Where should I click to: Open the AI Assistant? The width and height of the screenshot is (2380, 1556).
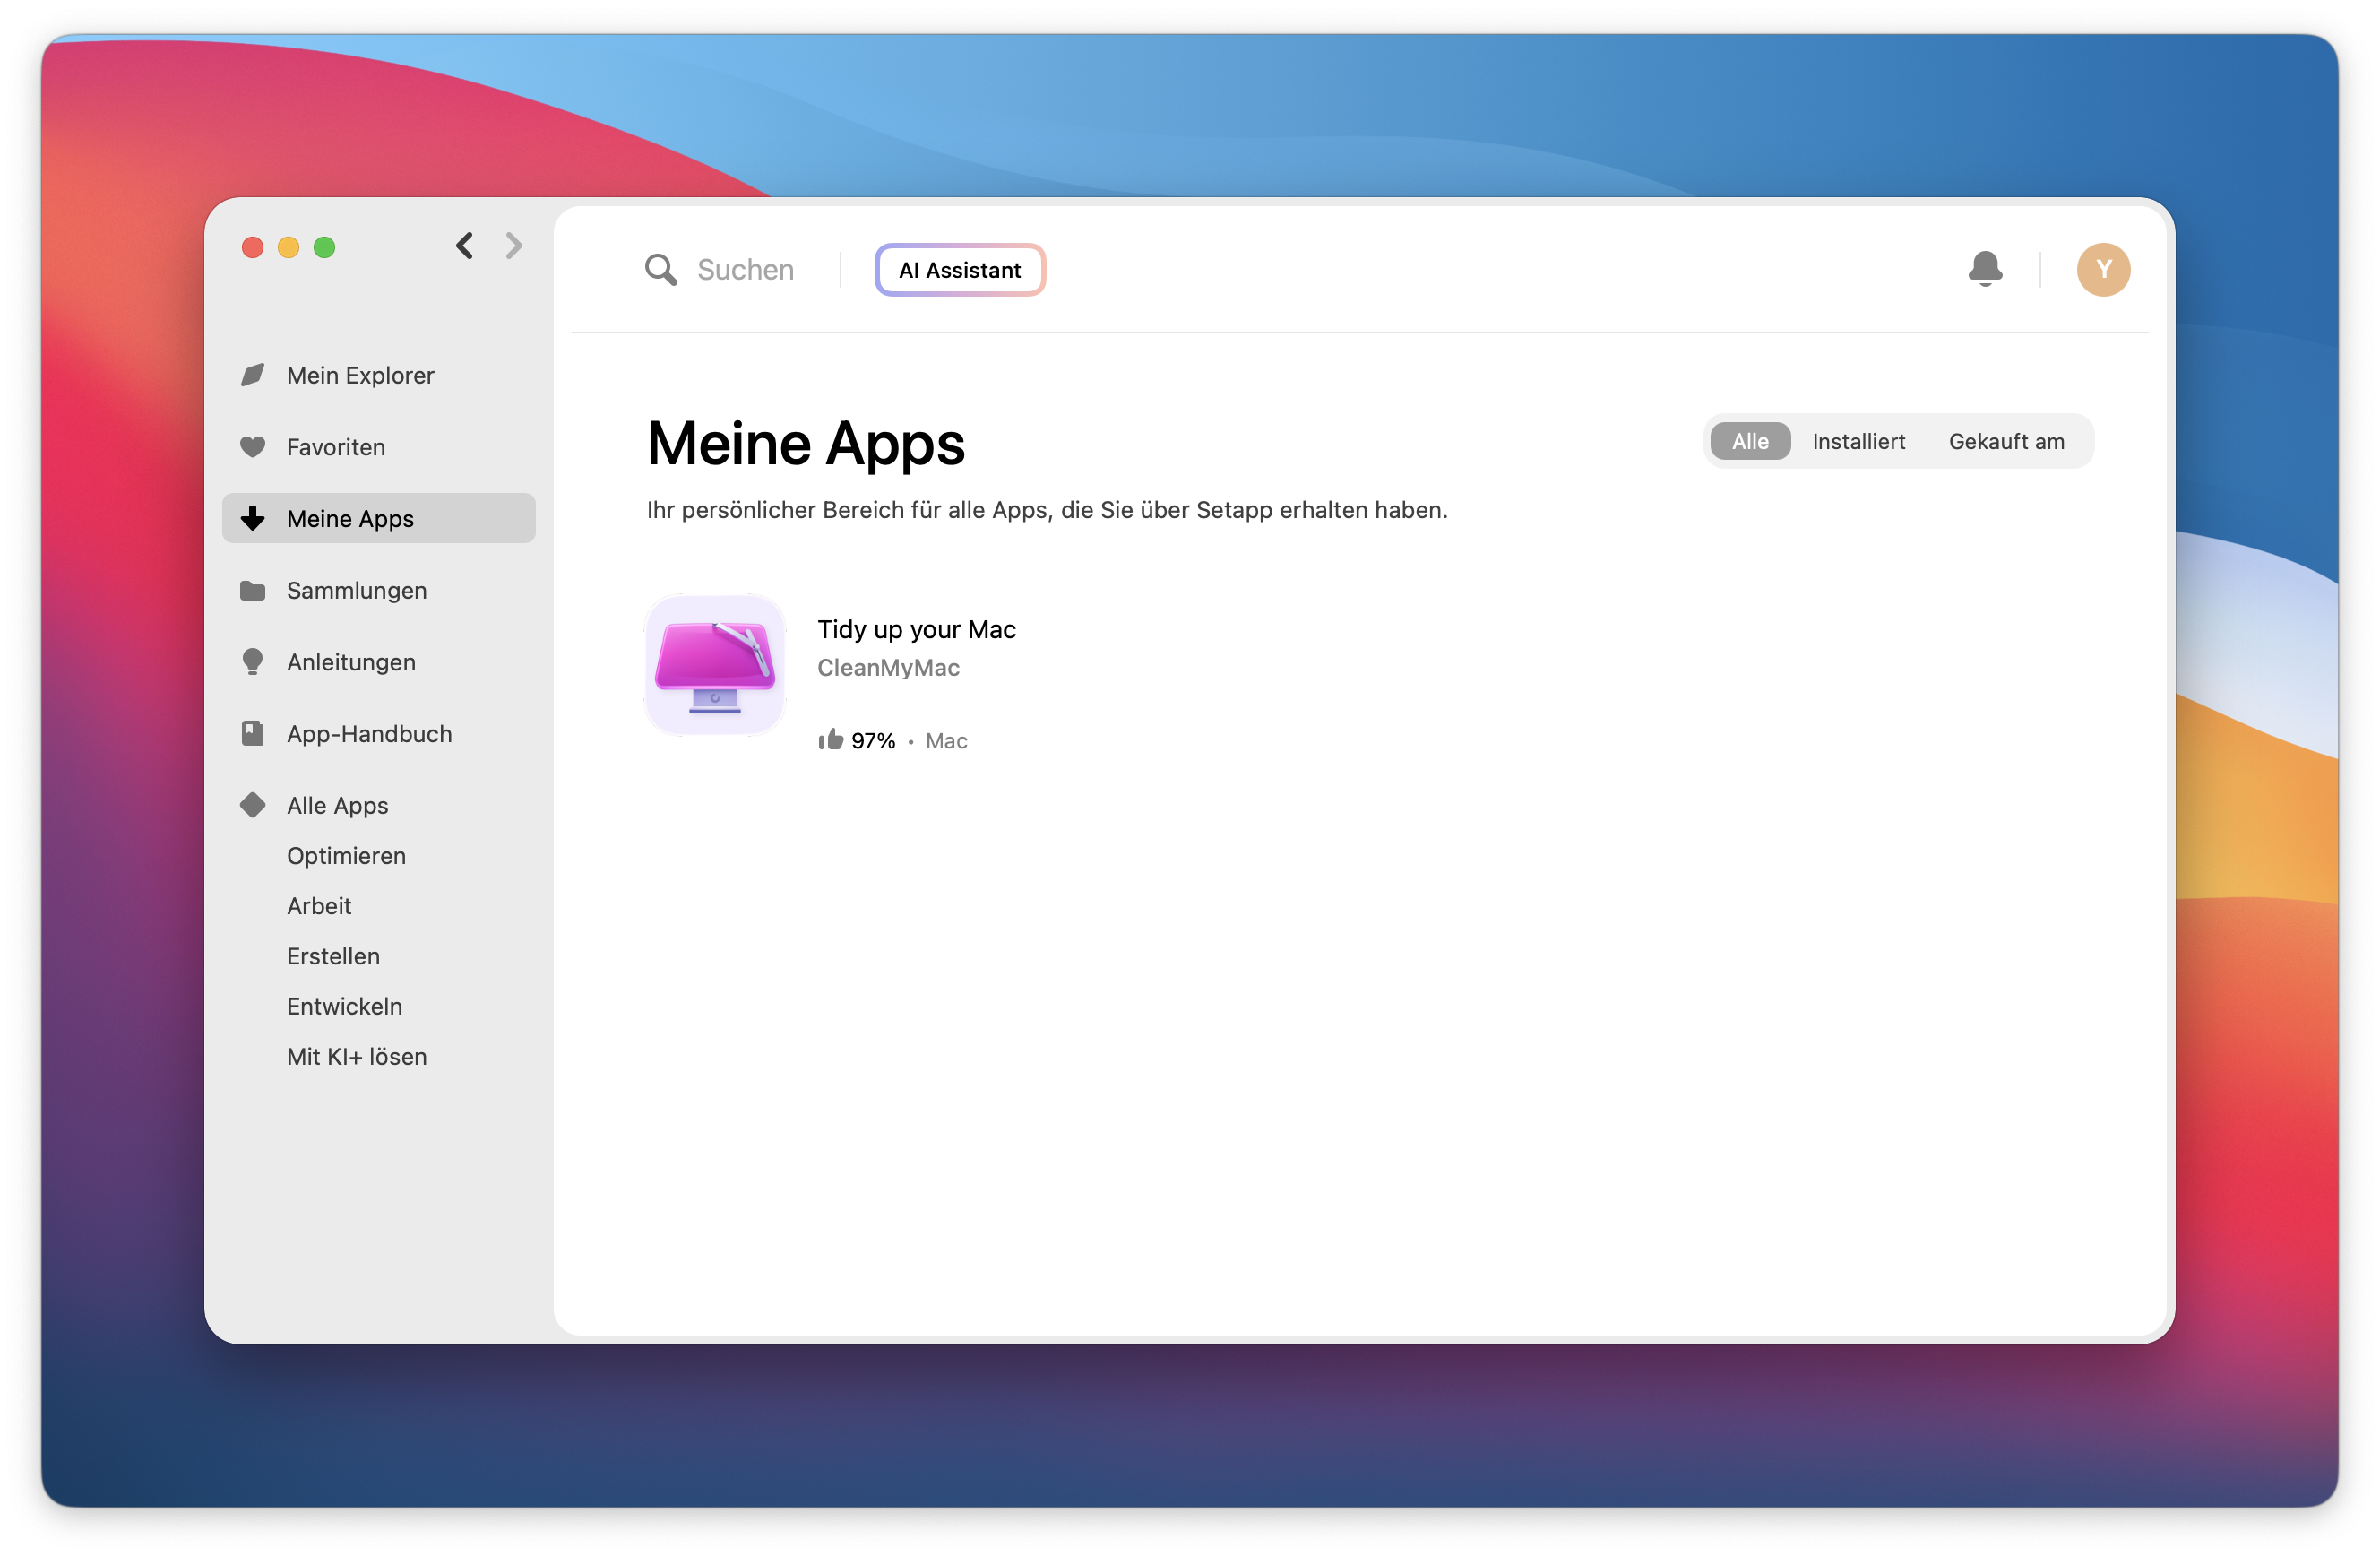pyautogui.click(x=960, y=270)
